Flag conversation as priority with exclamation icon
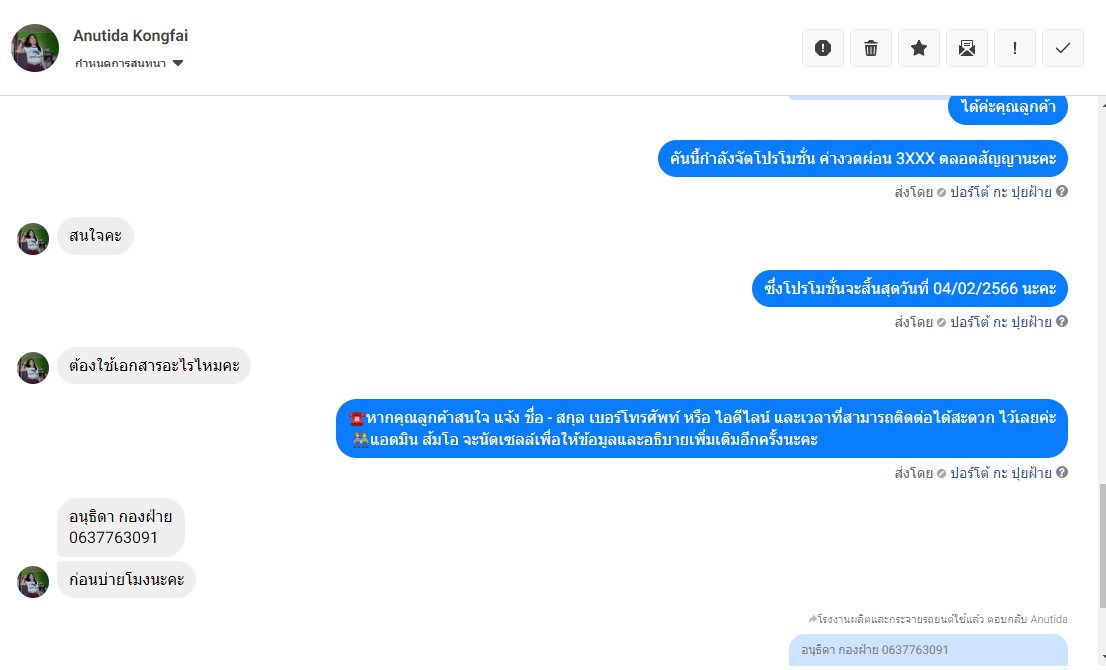 tap(1014, 48)
